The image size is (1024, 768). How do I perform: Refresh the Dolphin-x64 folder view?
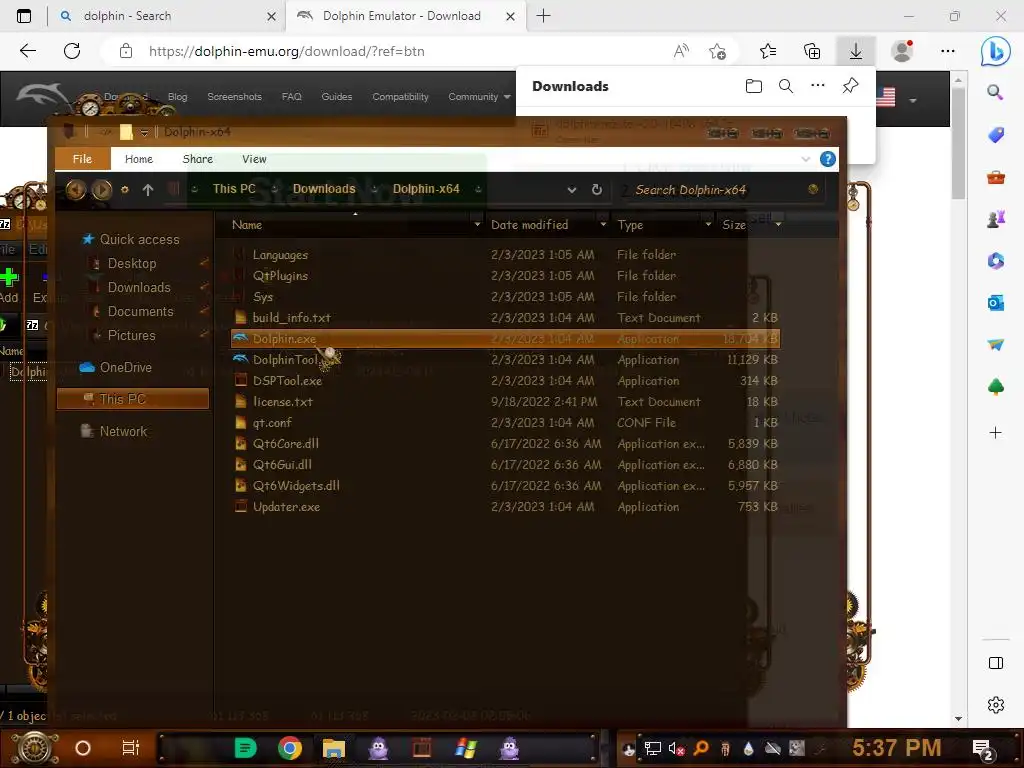596,189
